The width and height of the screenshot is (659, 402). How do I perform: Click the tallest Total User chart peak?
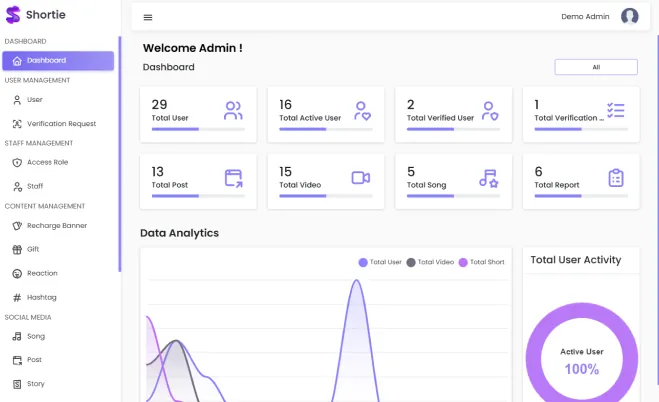(x=357, y=281)
